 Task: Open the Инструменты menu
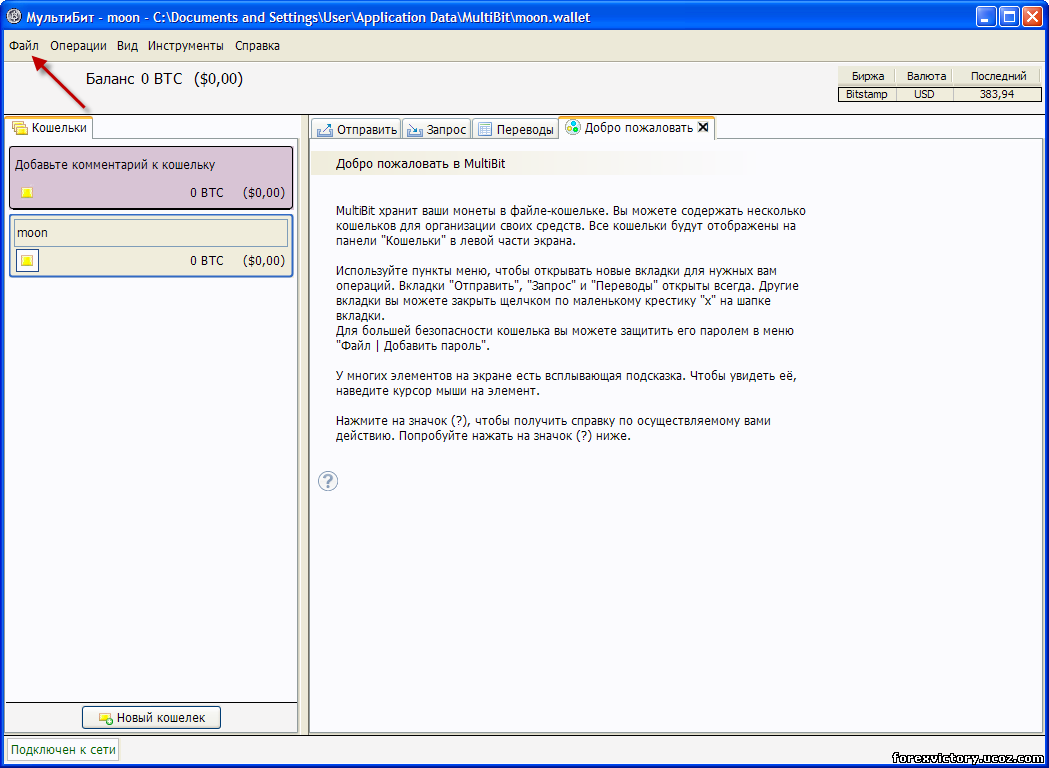tap(186, 46)
